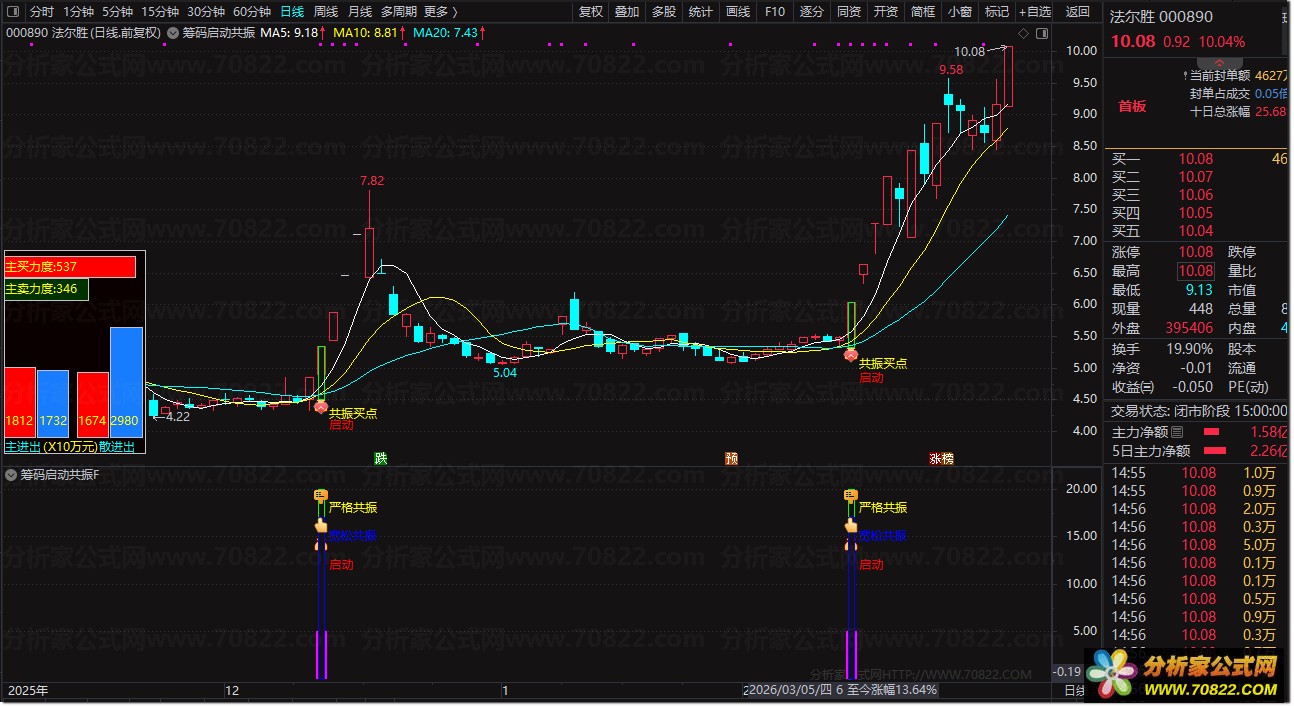Click the orange 预 marker on chart

click(x=732, y=459)
